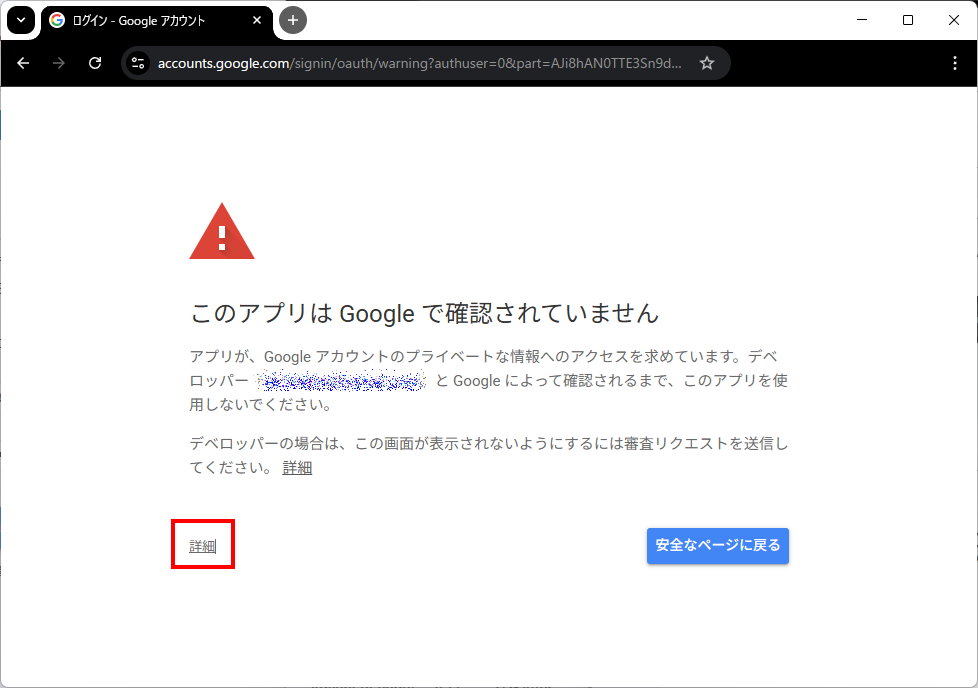
Task: Maximize the Chrome window
Action: pos(908,20)
